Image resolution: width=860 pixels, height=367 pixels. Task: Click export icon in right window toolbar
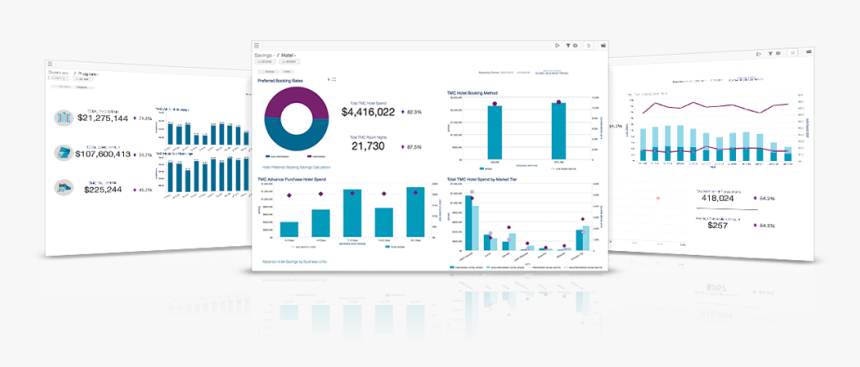tap(759, 54)
